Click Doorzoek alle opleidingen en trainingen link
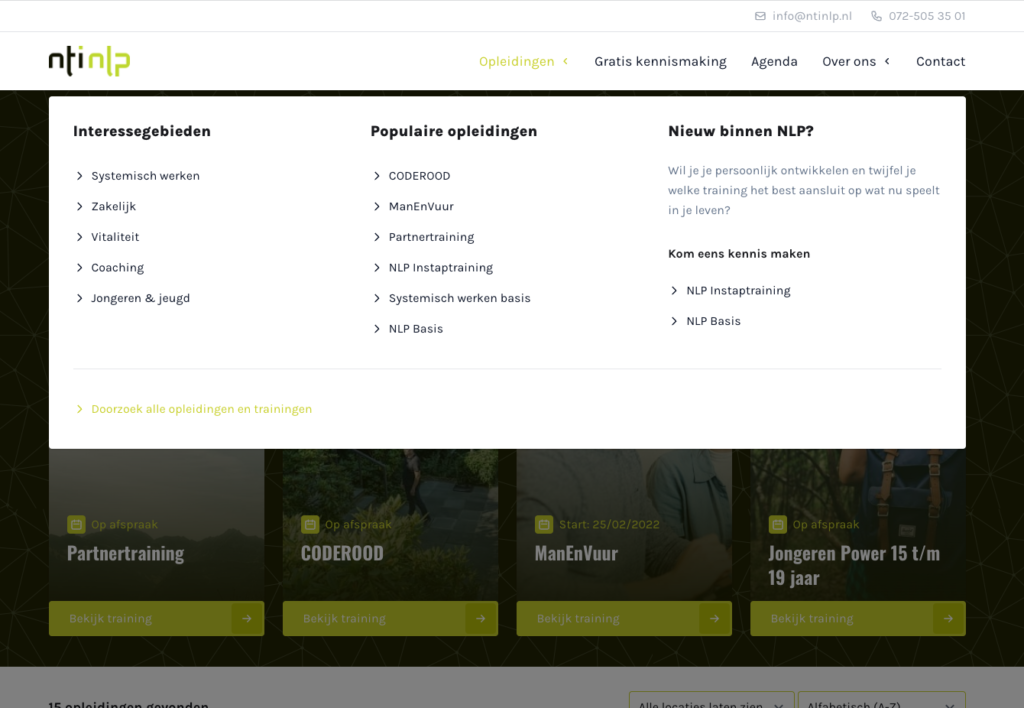 click(201, 409)
